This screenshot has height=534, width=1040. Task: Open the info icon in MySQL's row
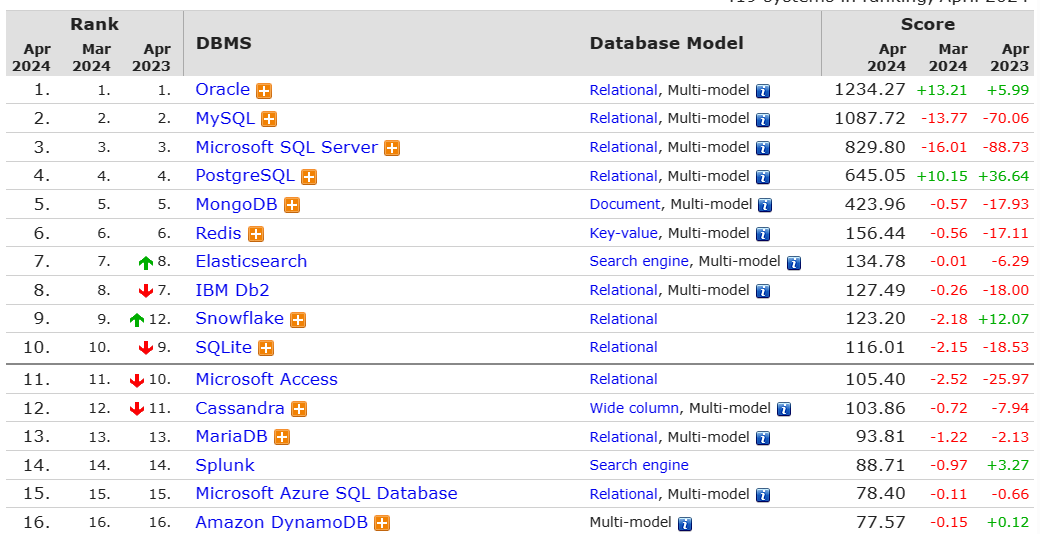[x=763, y=120]
